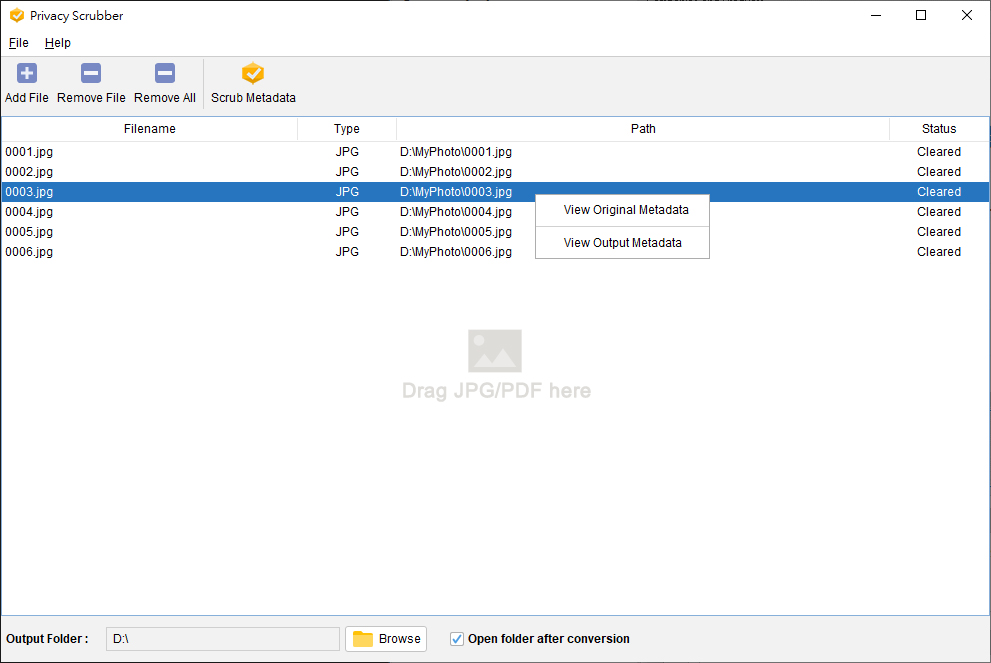
Task: Open the Help menu
Action: click(x=58, y=43)
